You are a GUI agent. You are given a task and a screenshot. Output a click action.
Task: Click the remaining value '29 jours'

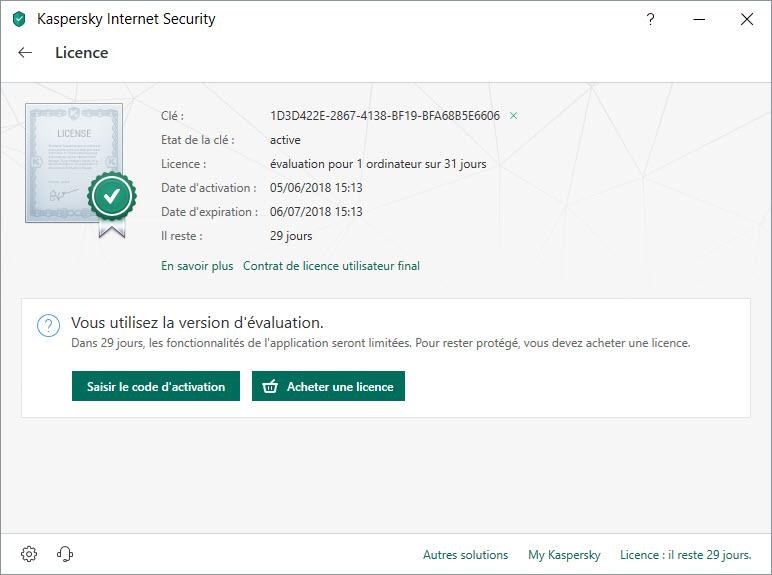[x=291, y=236]
